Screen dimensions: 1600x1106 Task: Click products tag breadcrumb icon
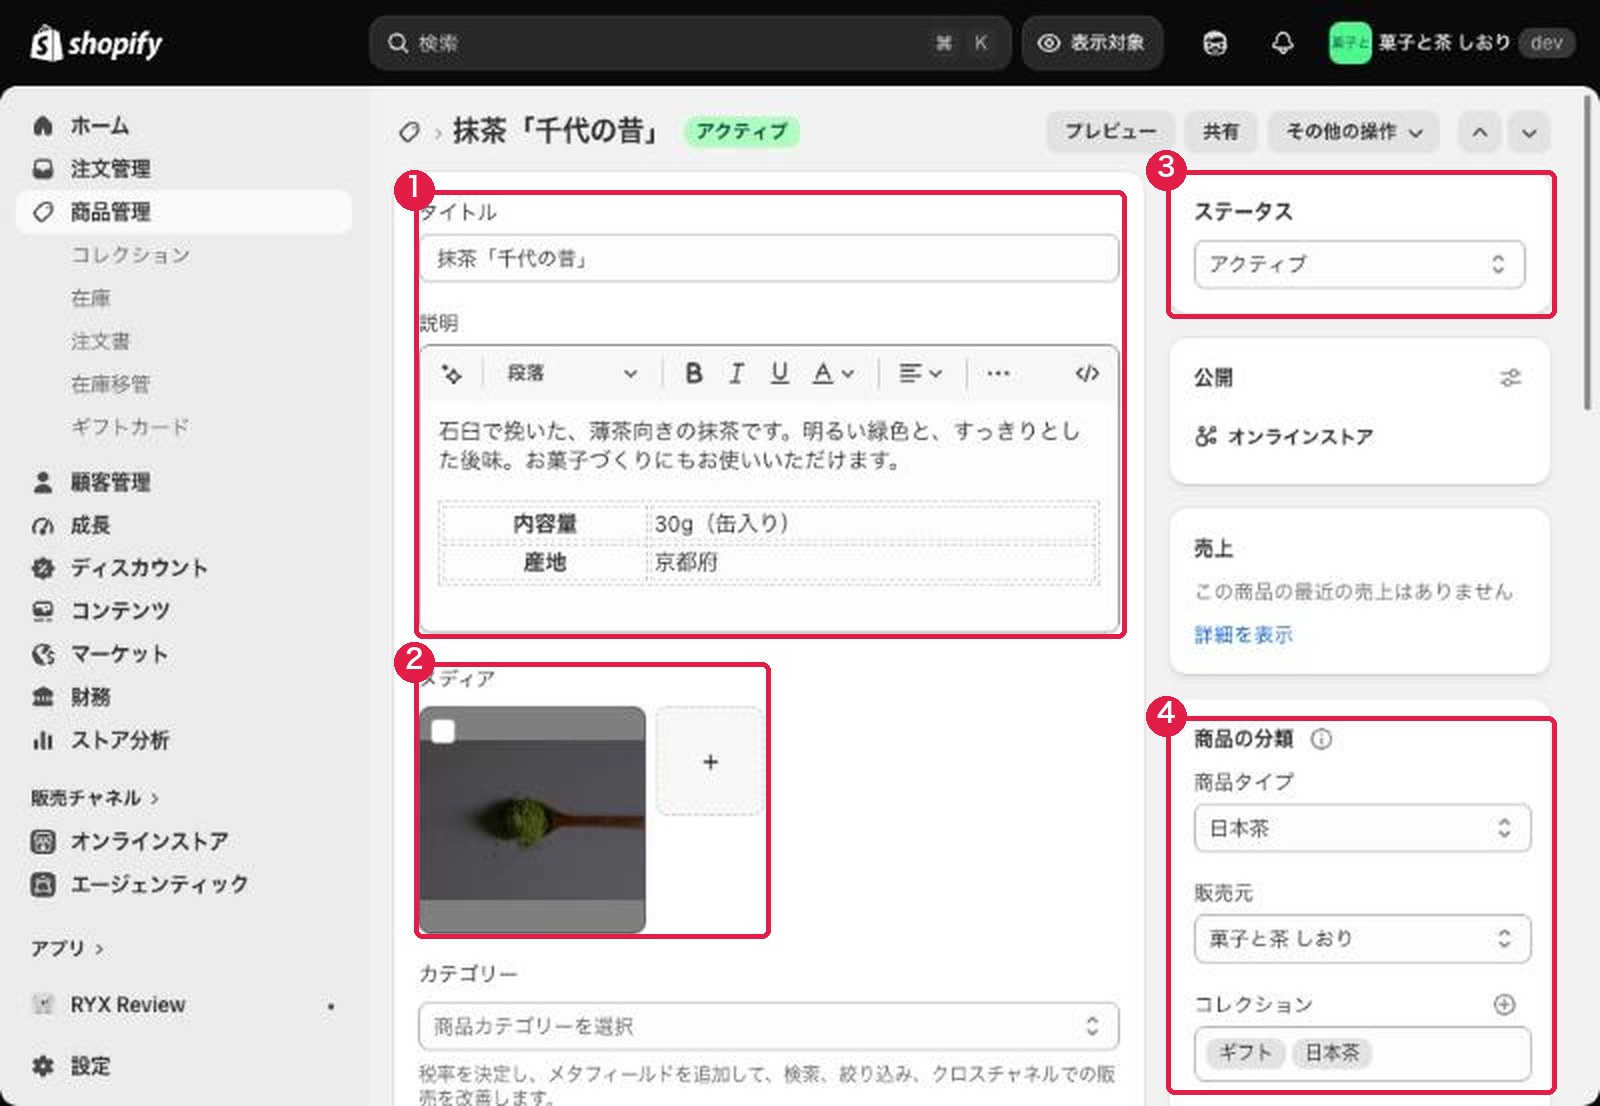pyautogui.click(x=409, y=132)
